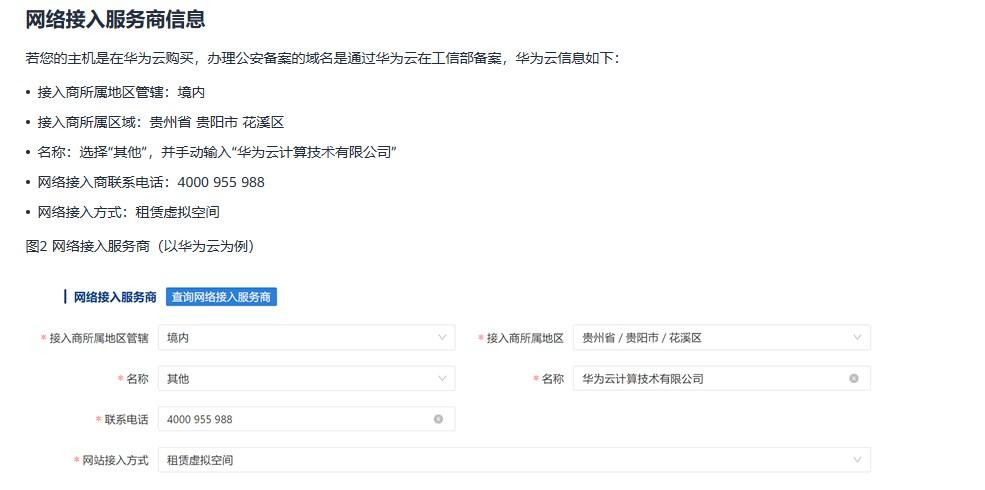The width and height of the screenshot is (985, 490).
Task: Click the chevron arrow beside 其他
Action: coord(442,378)
